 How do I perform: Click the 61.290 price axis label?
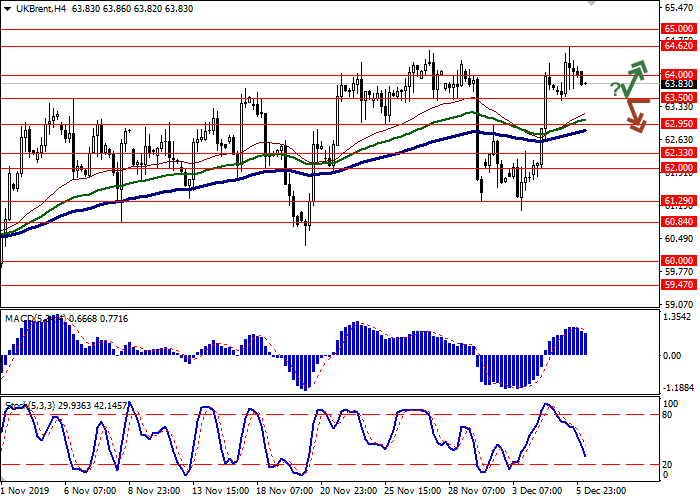[x=678, y=201]
